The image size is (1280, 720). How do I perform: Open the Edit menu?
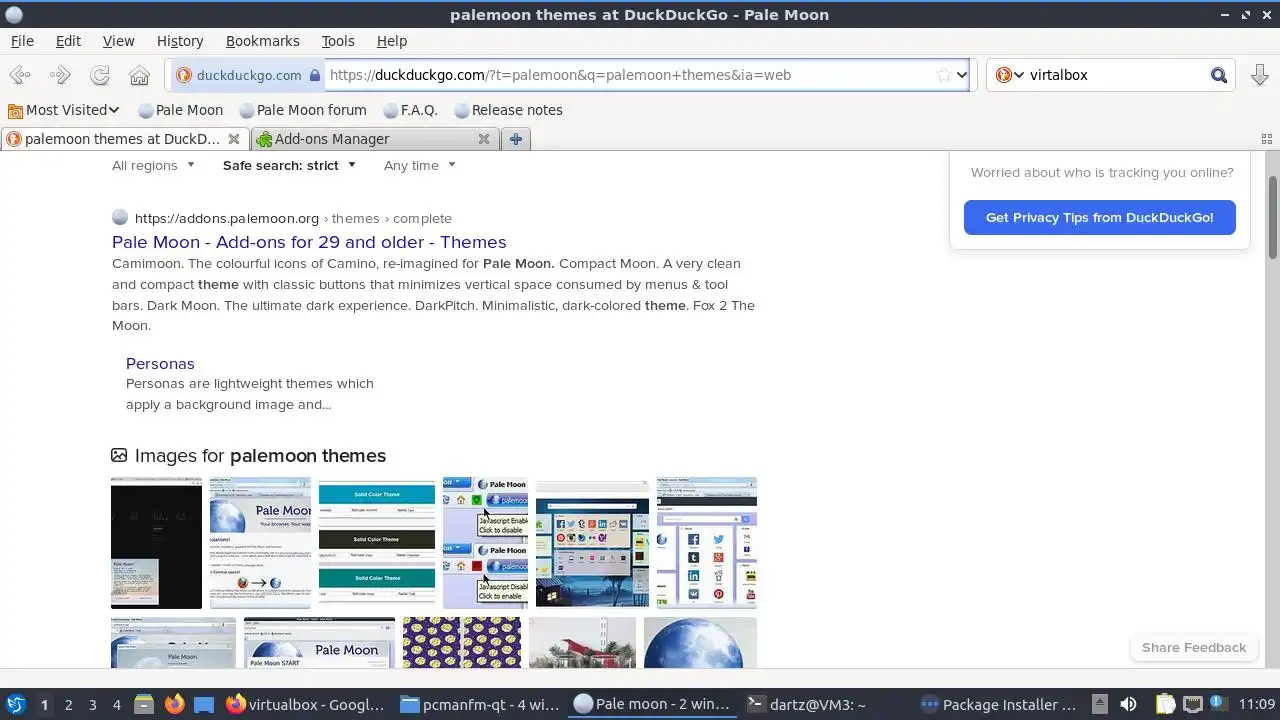[x=68, y=41]
